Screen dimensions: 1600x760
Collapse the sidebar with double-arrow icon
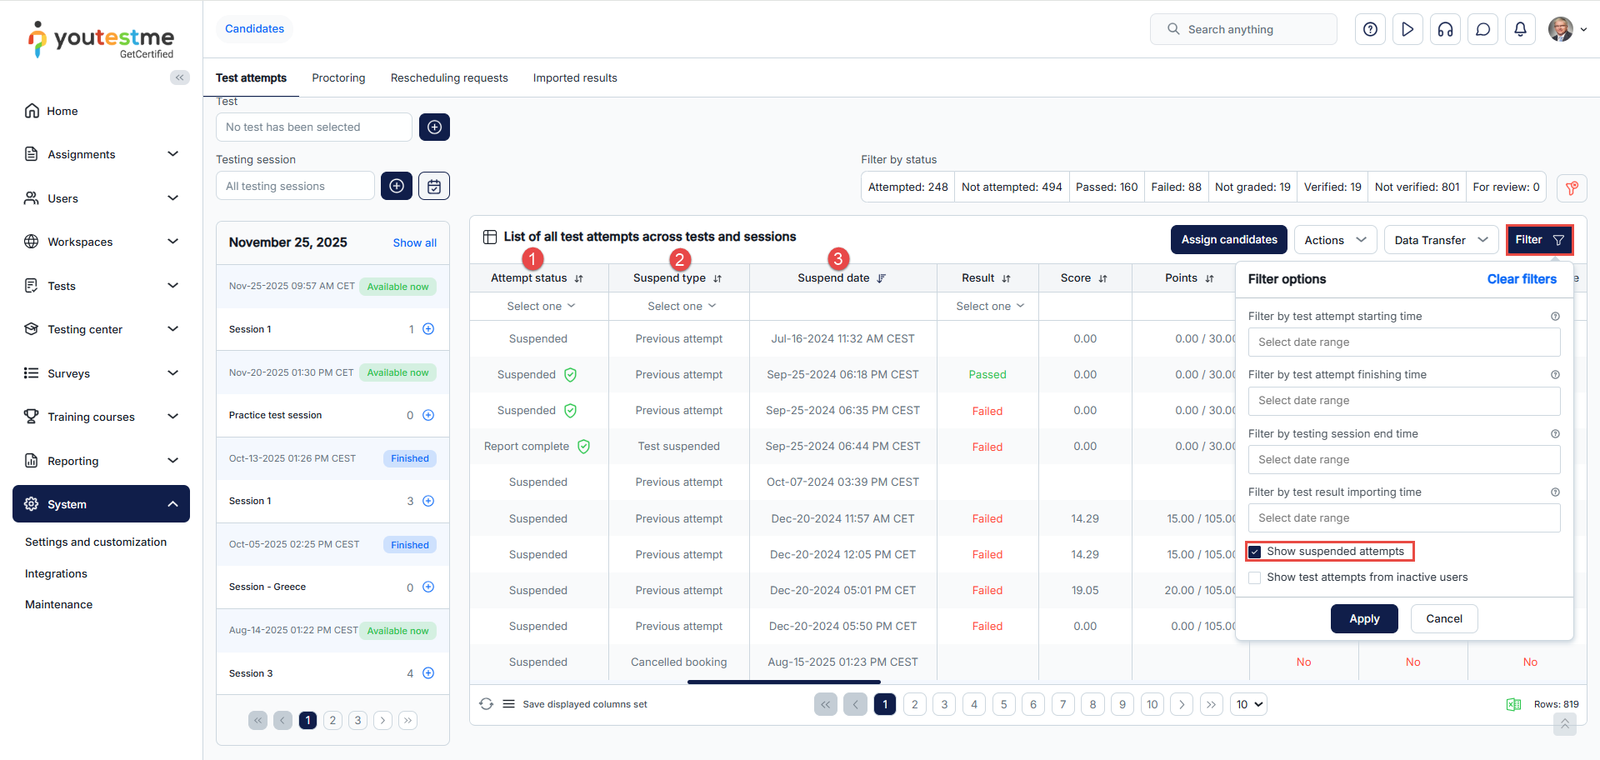pyautogui.click(x=180, y=77)
